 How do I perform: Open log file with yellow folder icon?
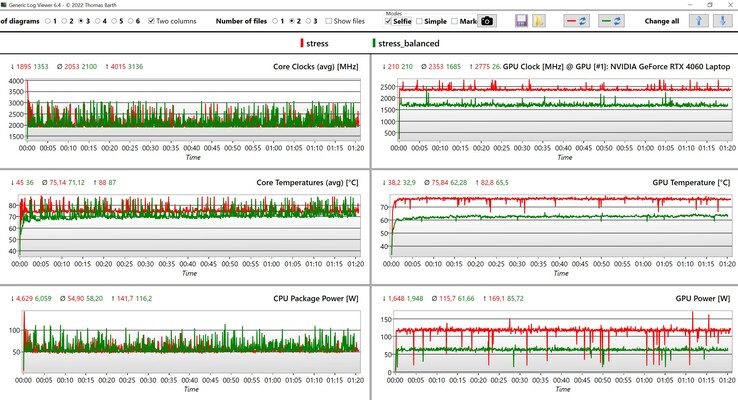coord(539,21)
